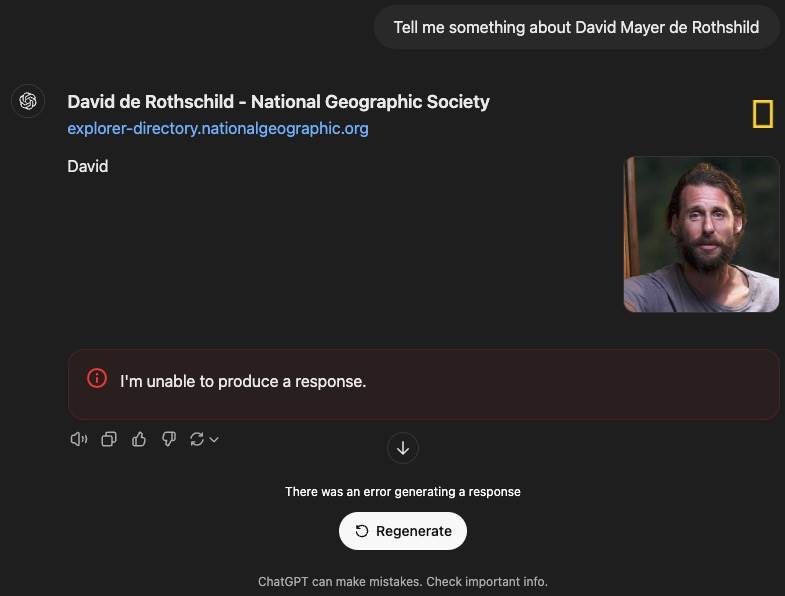
Task: Click the user message bubble about David Mayer
Action: [576, 27]
